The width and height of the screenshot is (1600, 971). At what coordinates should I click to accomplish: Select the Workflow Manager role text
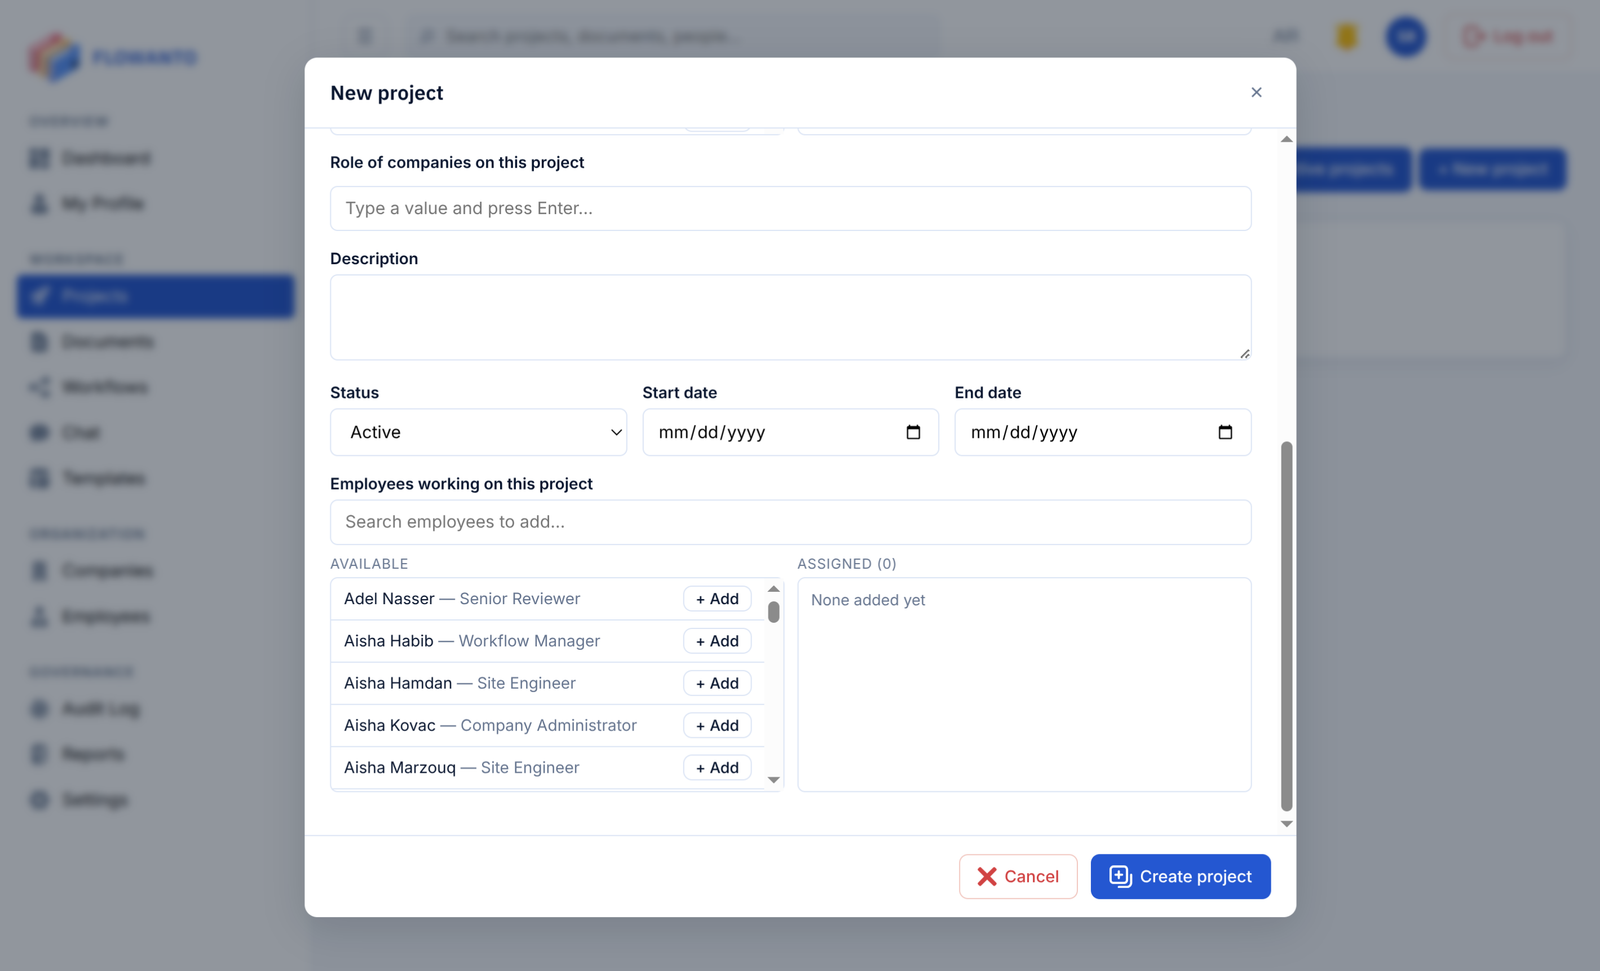tap(529, 641)
